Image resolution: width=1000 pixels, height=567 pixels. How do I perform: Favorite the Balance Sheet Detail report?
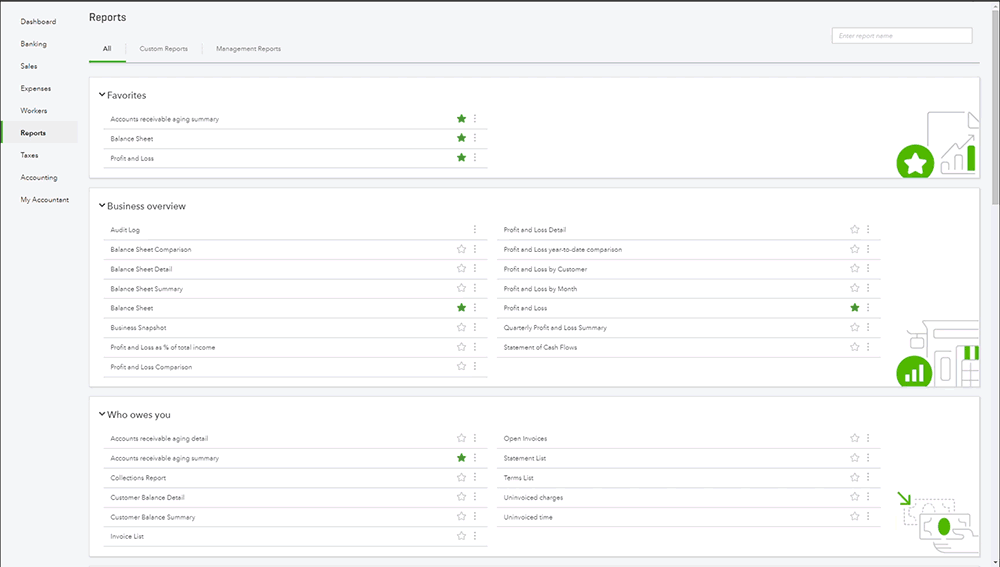(461, 269)
